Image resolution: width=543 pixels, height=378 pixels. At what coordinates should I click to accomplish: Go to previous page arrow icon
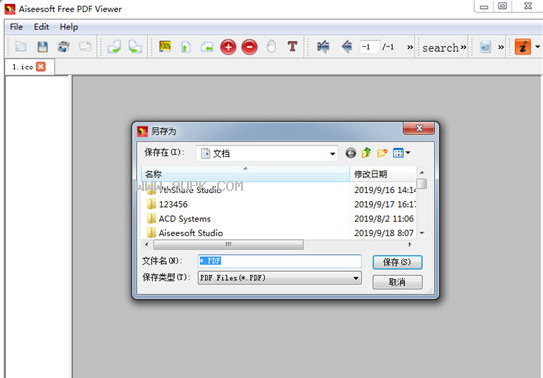click(x=347, y=46)
